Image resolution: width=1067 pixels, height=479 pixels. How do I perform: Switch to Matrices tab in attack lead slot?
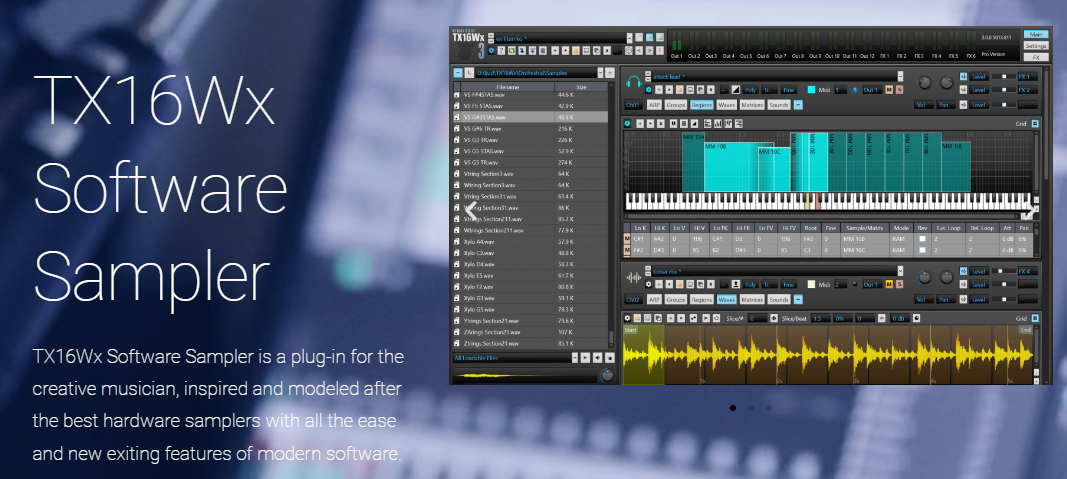pos(752,105)
